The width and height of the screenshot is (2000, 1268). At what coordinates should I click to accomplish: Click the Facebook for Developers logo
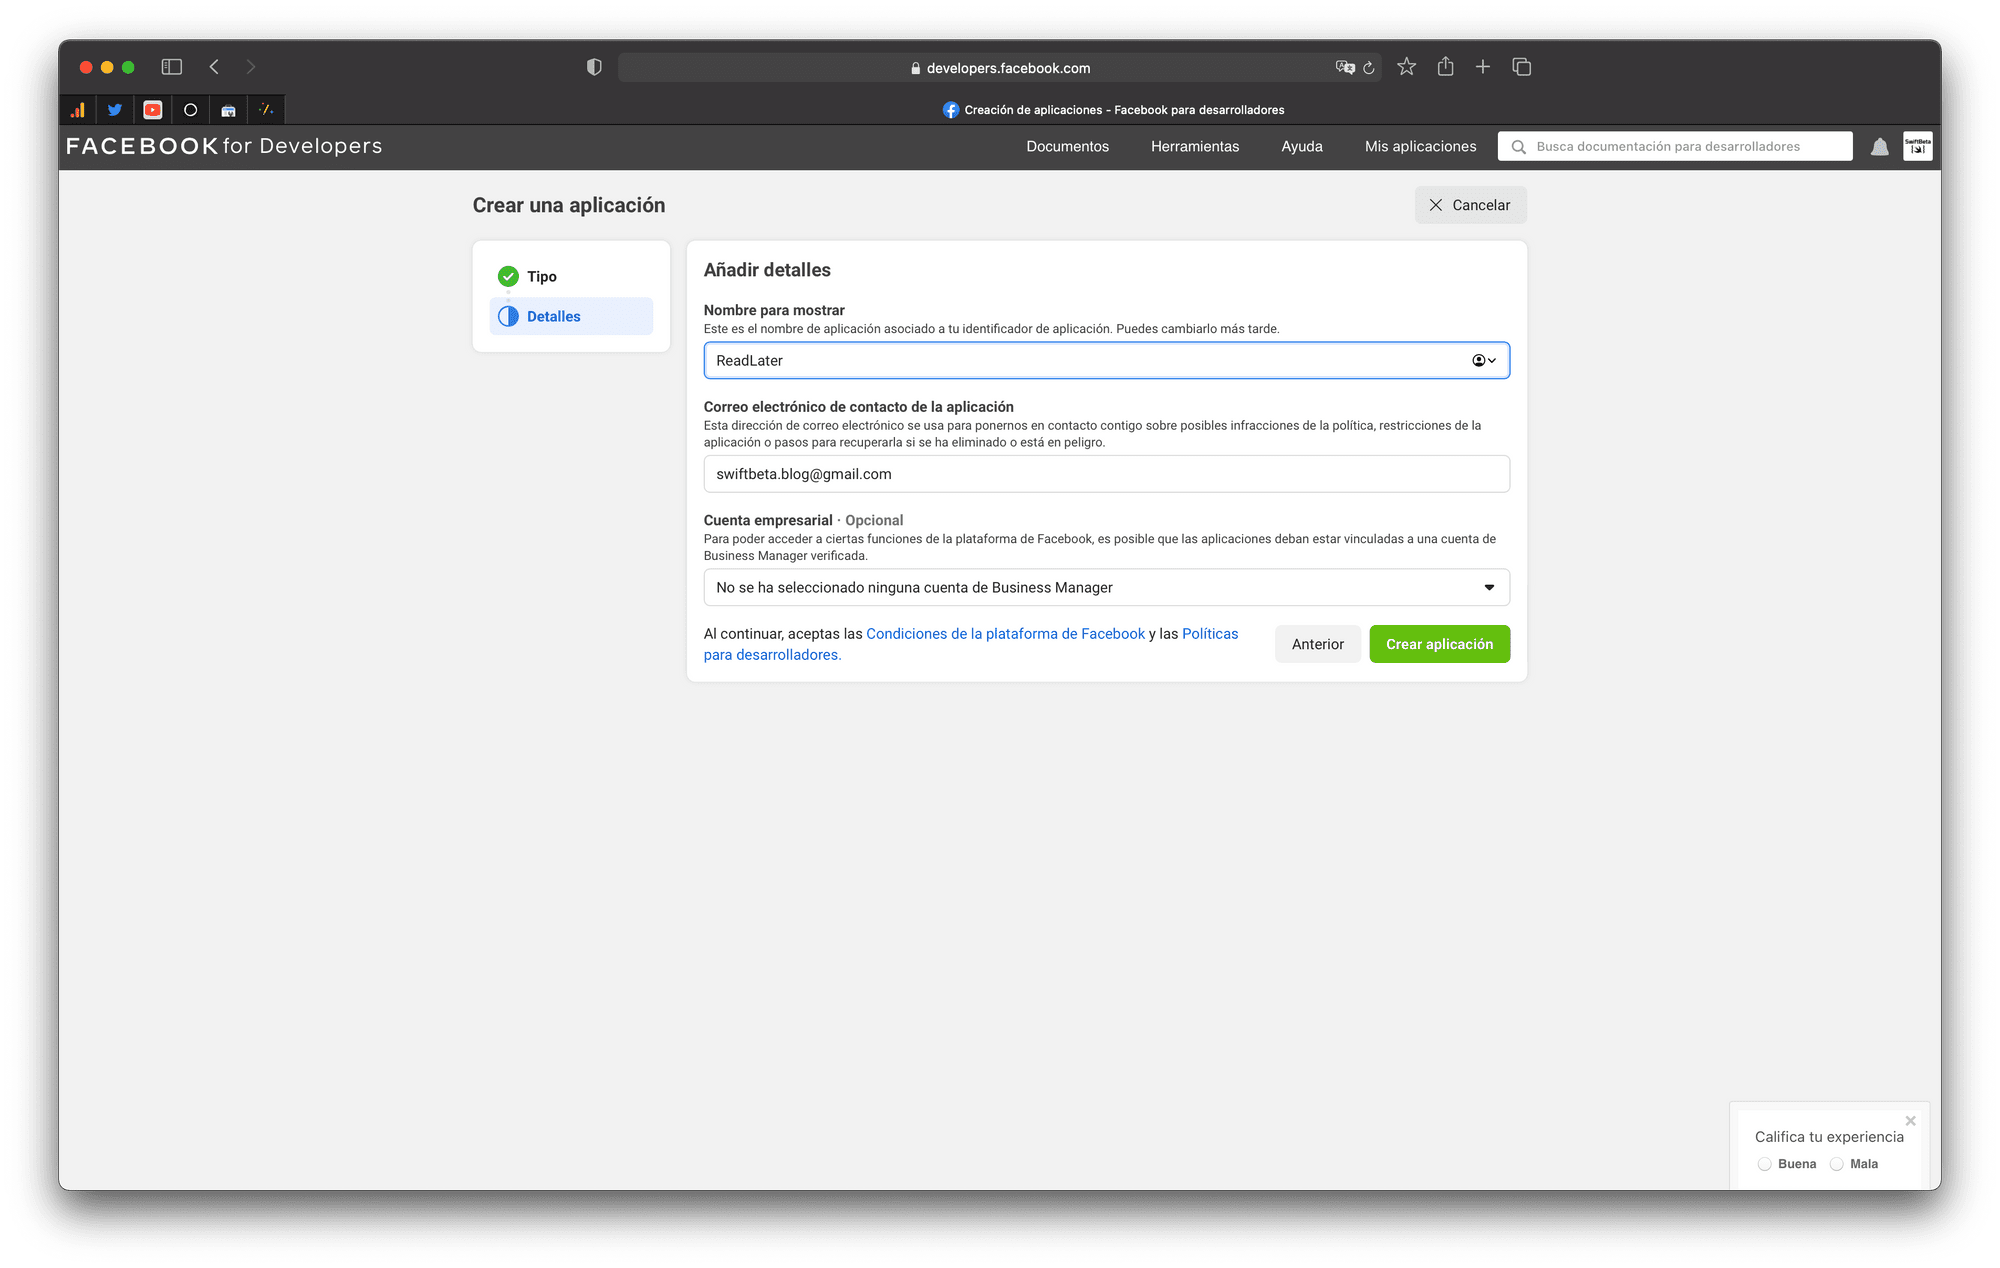click(x=224, y=146)
